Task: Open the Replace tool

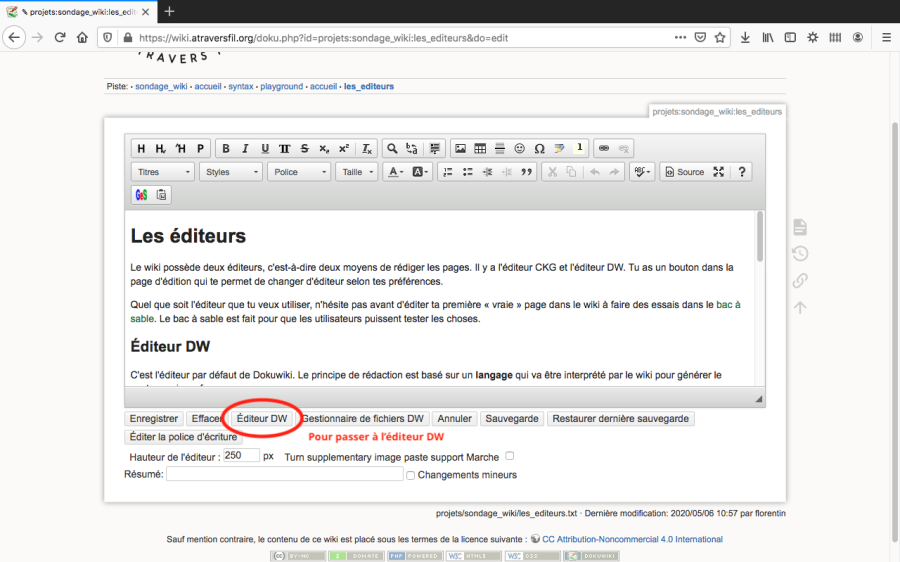Action: point(412,149)
